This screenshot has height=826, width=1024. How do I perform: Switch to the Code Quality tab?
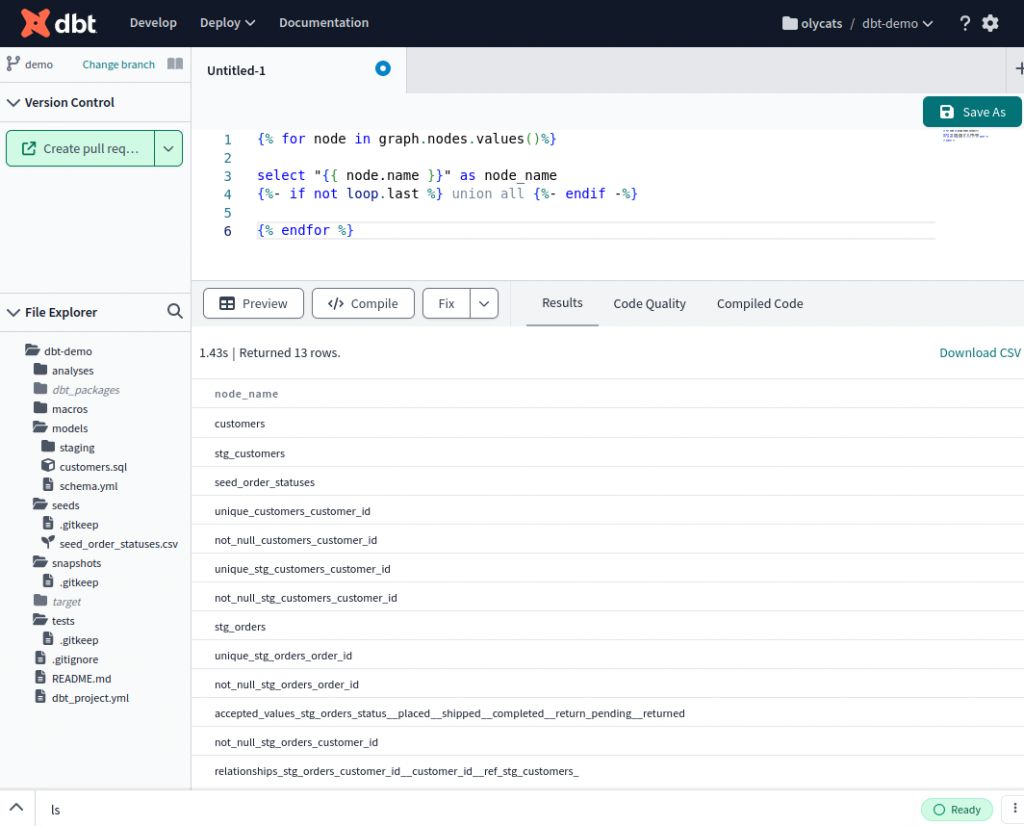[649, 304]
